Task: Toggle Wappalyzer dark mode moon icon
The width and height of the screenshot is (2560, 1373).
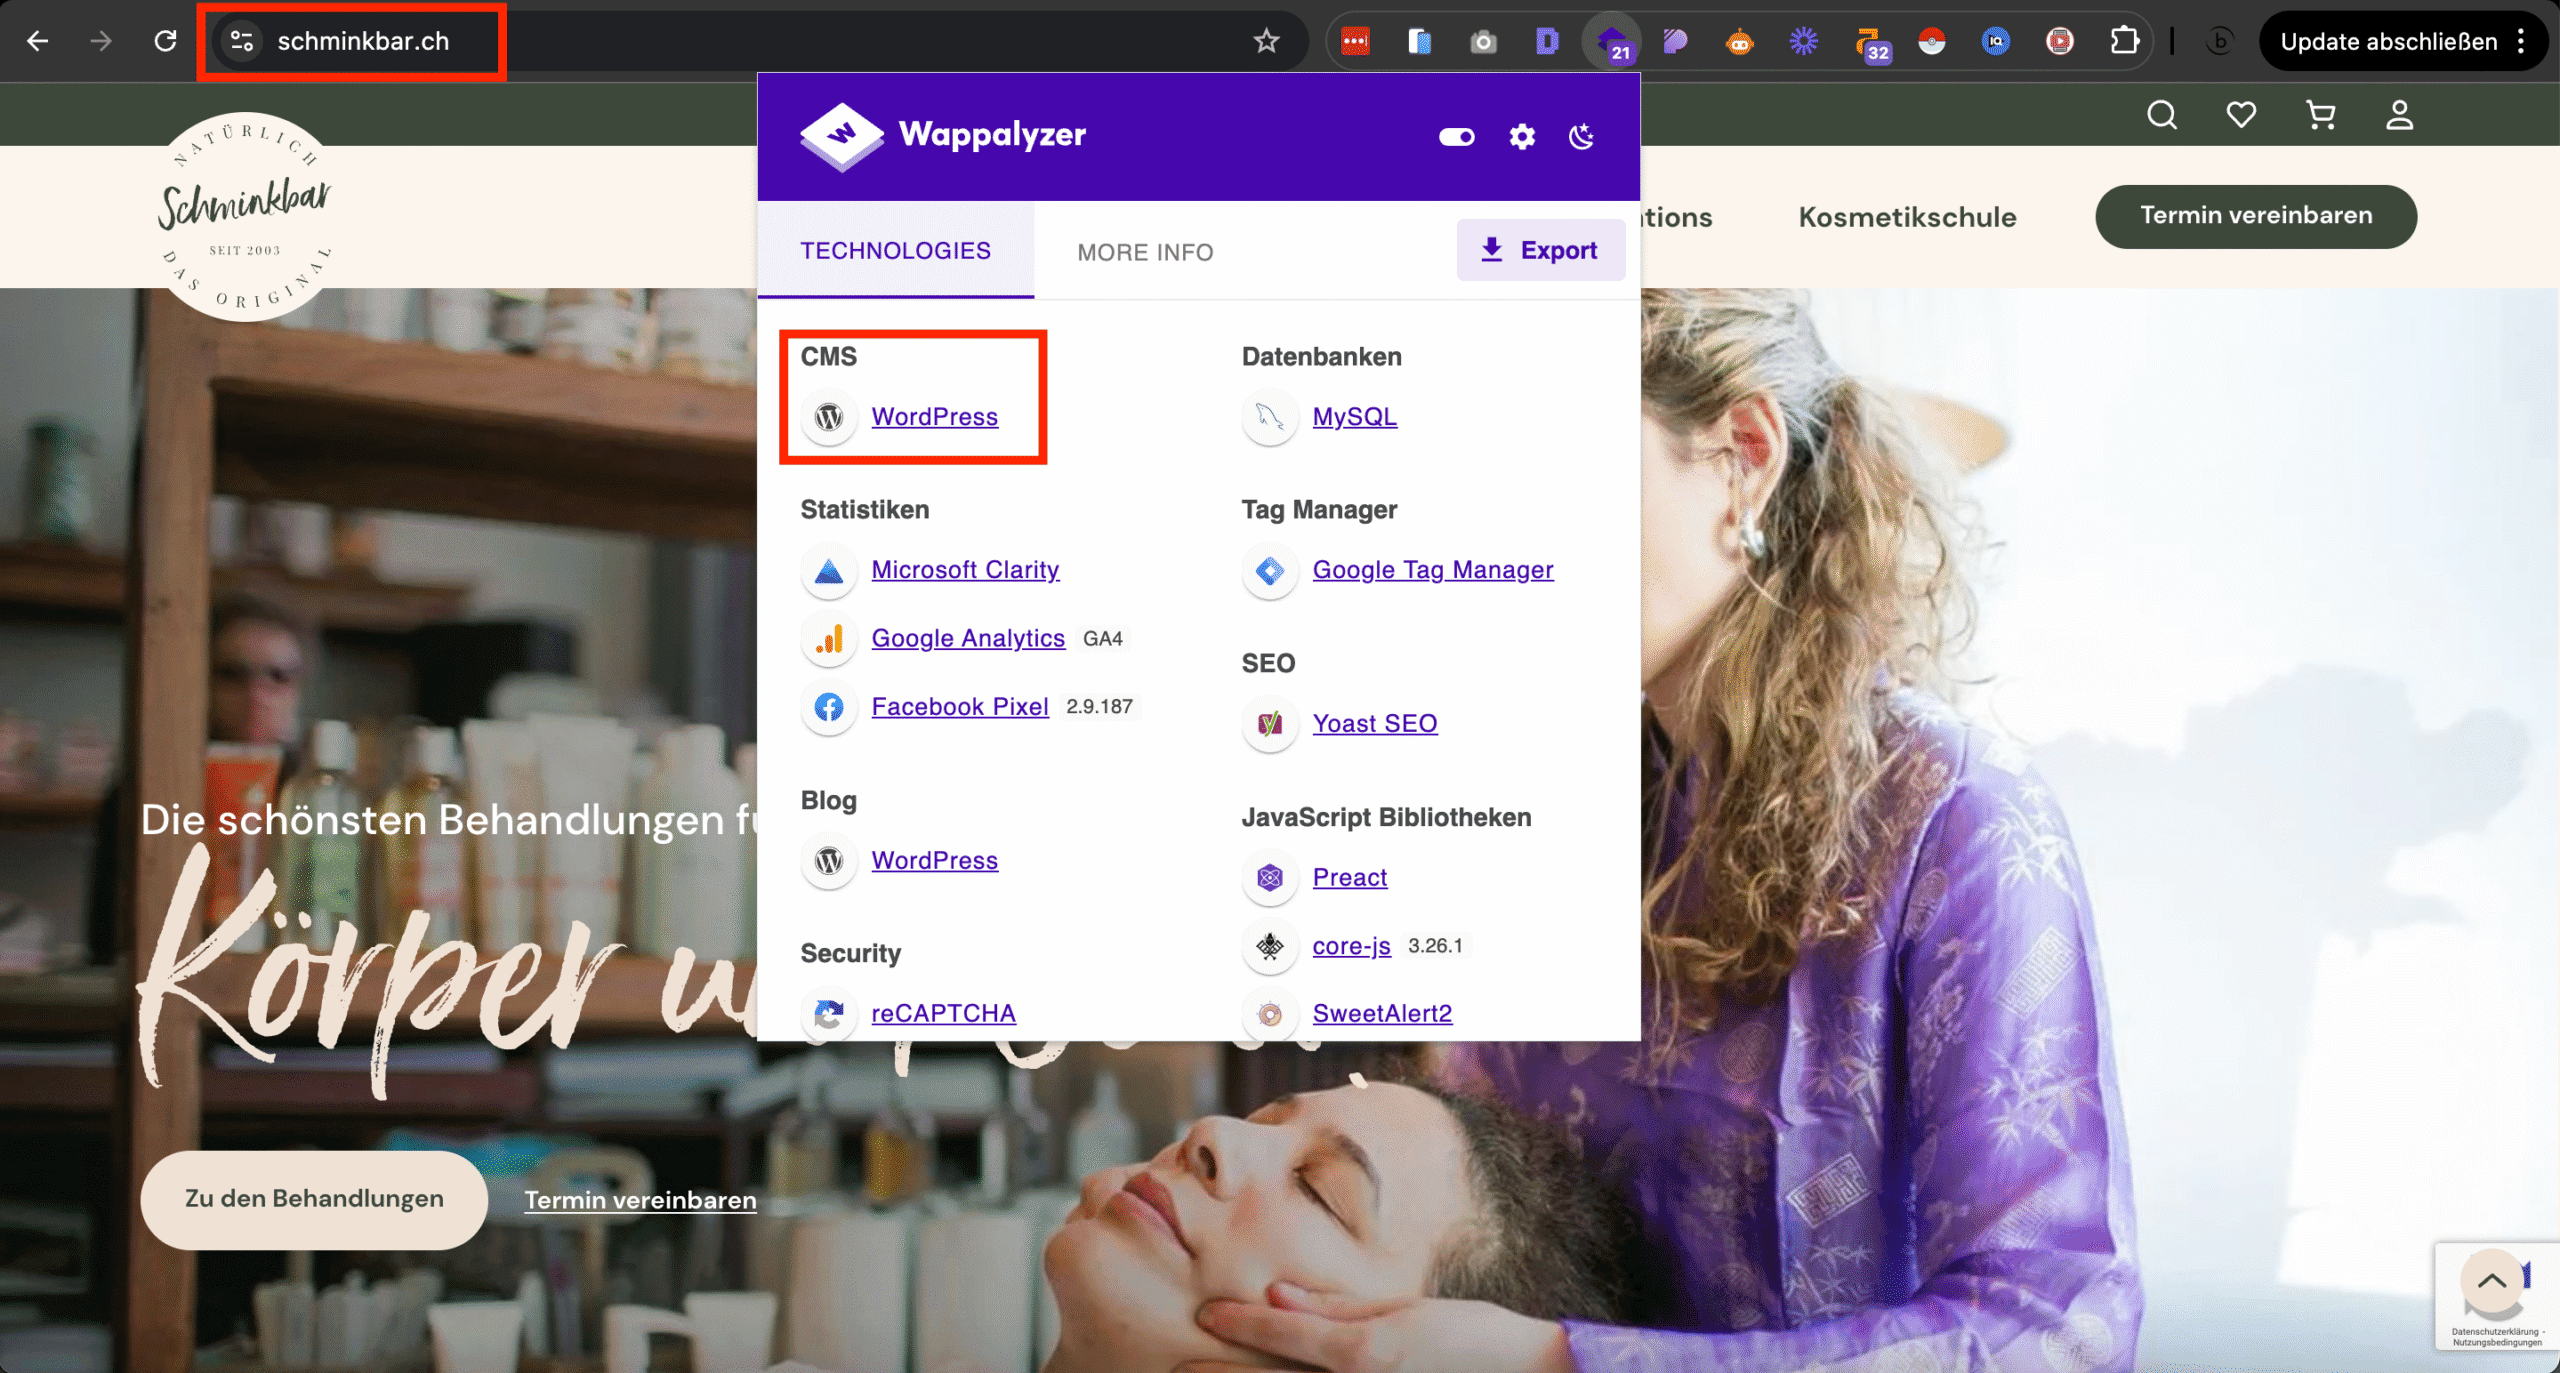Action: point(1582,137)
